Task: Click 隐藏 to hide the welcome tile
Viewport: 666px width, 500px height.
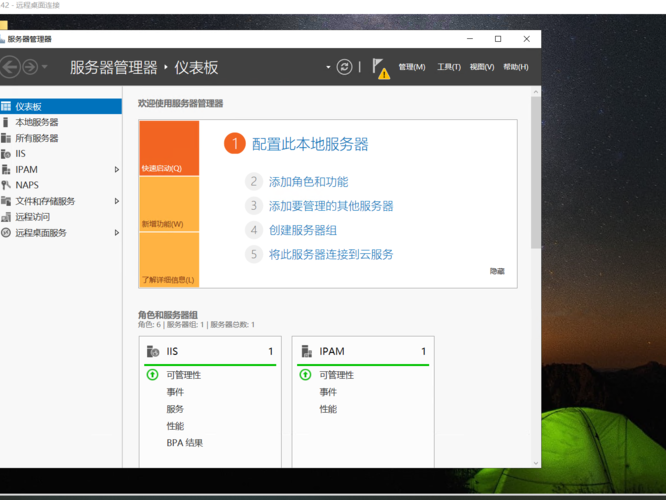Action: 497,271
